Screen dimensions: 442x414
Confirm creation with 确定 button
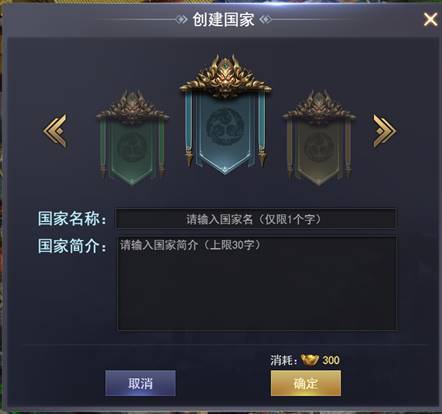[306, 383]
